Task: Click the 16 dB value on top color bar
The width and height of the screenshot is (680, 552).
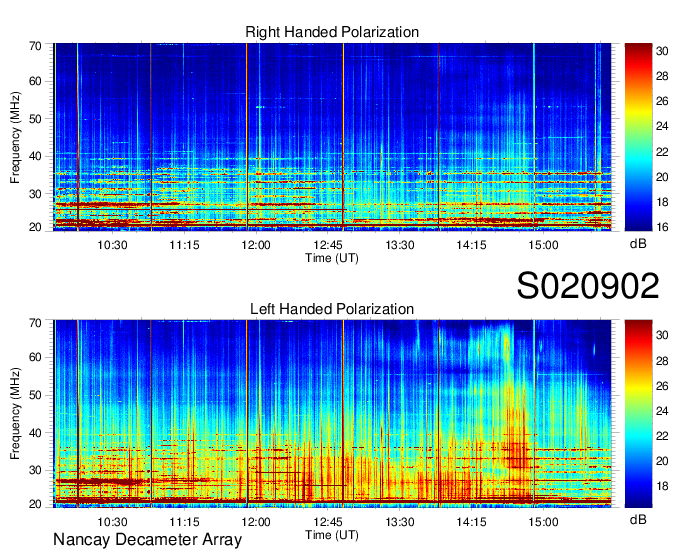Action: pyautogui.click(x=662, y=227)
